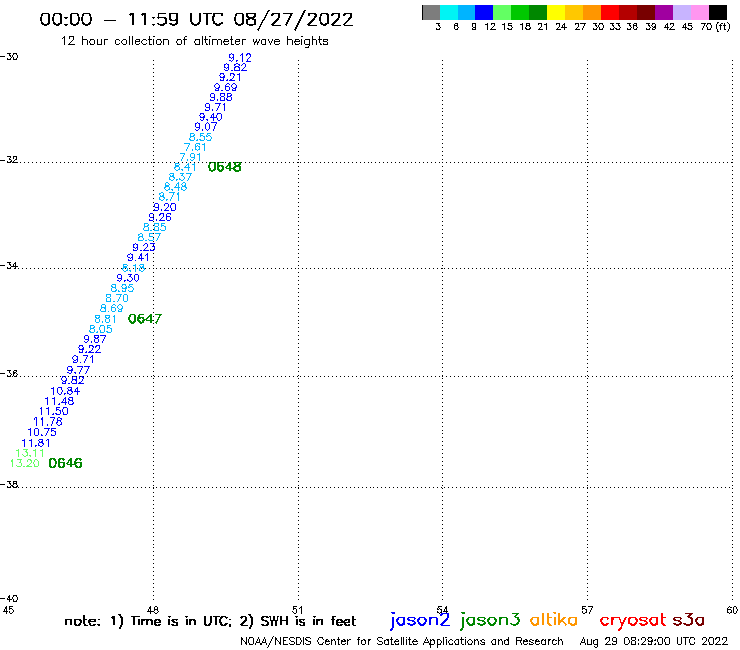Click the '12 hour collection' subtitle
Viewport: 740px width, 650px height.
194,41
